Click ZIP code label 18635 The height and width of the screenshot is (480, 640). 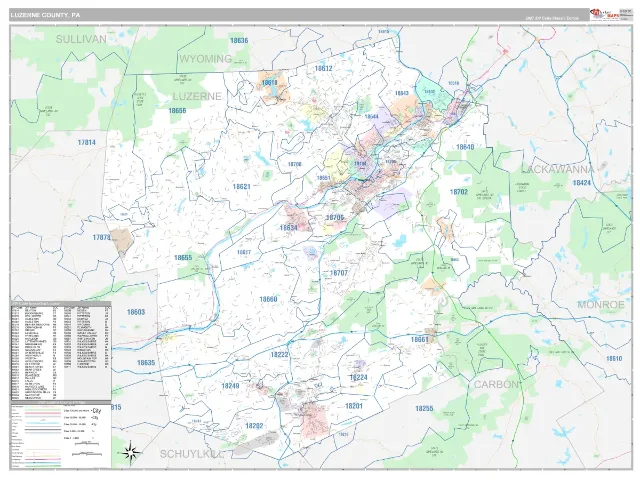146,362
